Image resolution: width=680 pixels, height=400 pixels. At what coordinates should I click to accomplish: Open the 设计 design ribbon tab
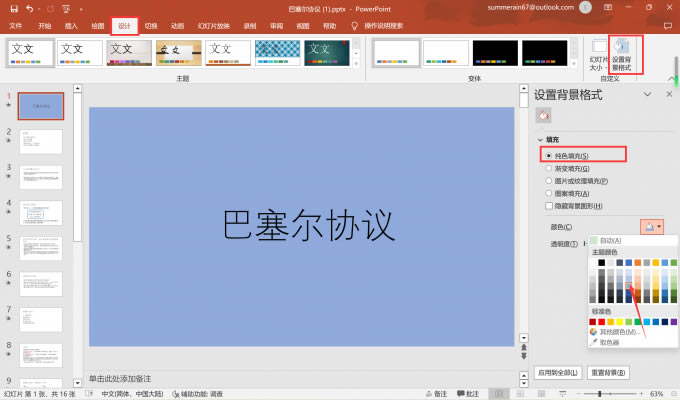[123, 25]
